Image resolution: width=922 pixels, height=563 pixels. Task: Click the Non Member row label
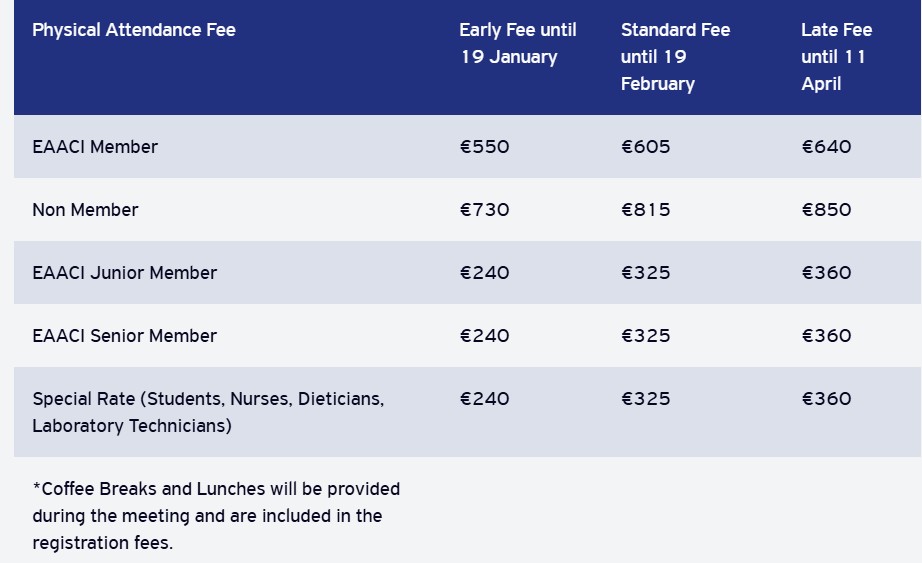pos(85,210)
